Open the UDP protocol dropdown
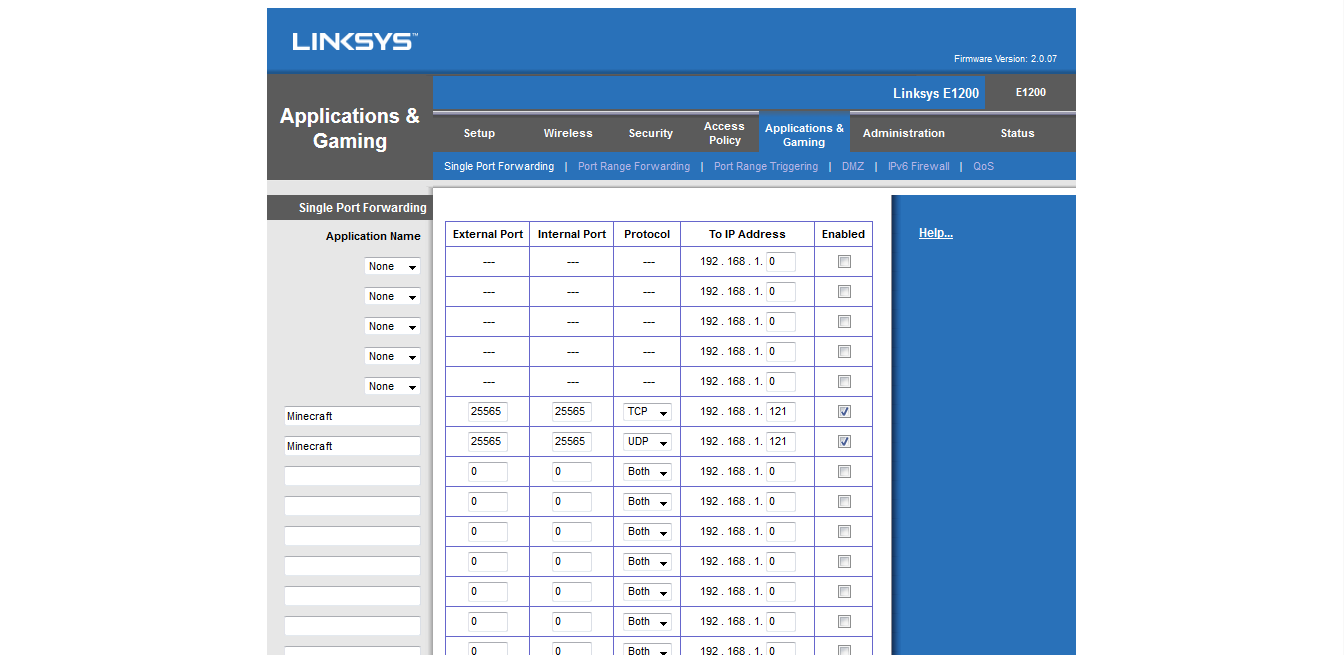The image size is (1344, 655). [x=647, y=441]
